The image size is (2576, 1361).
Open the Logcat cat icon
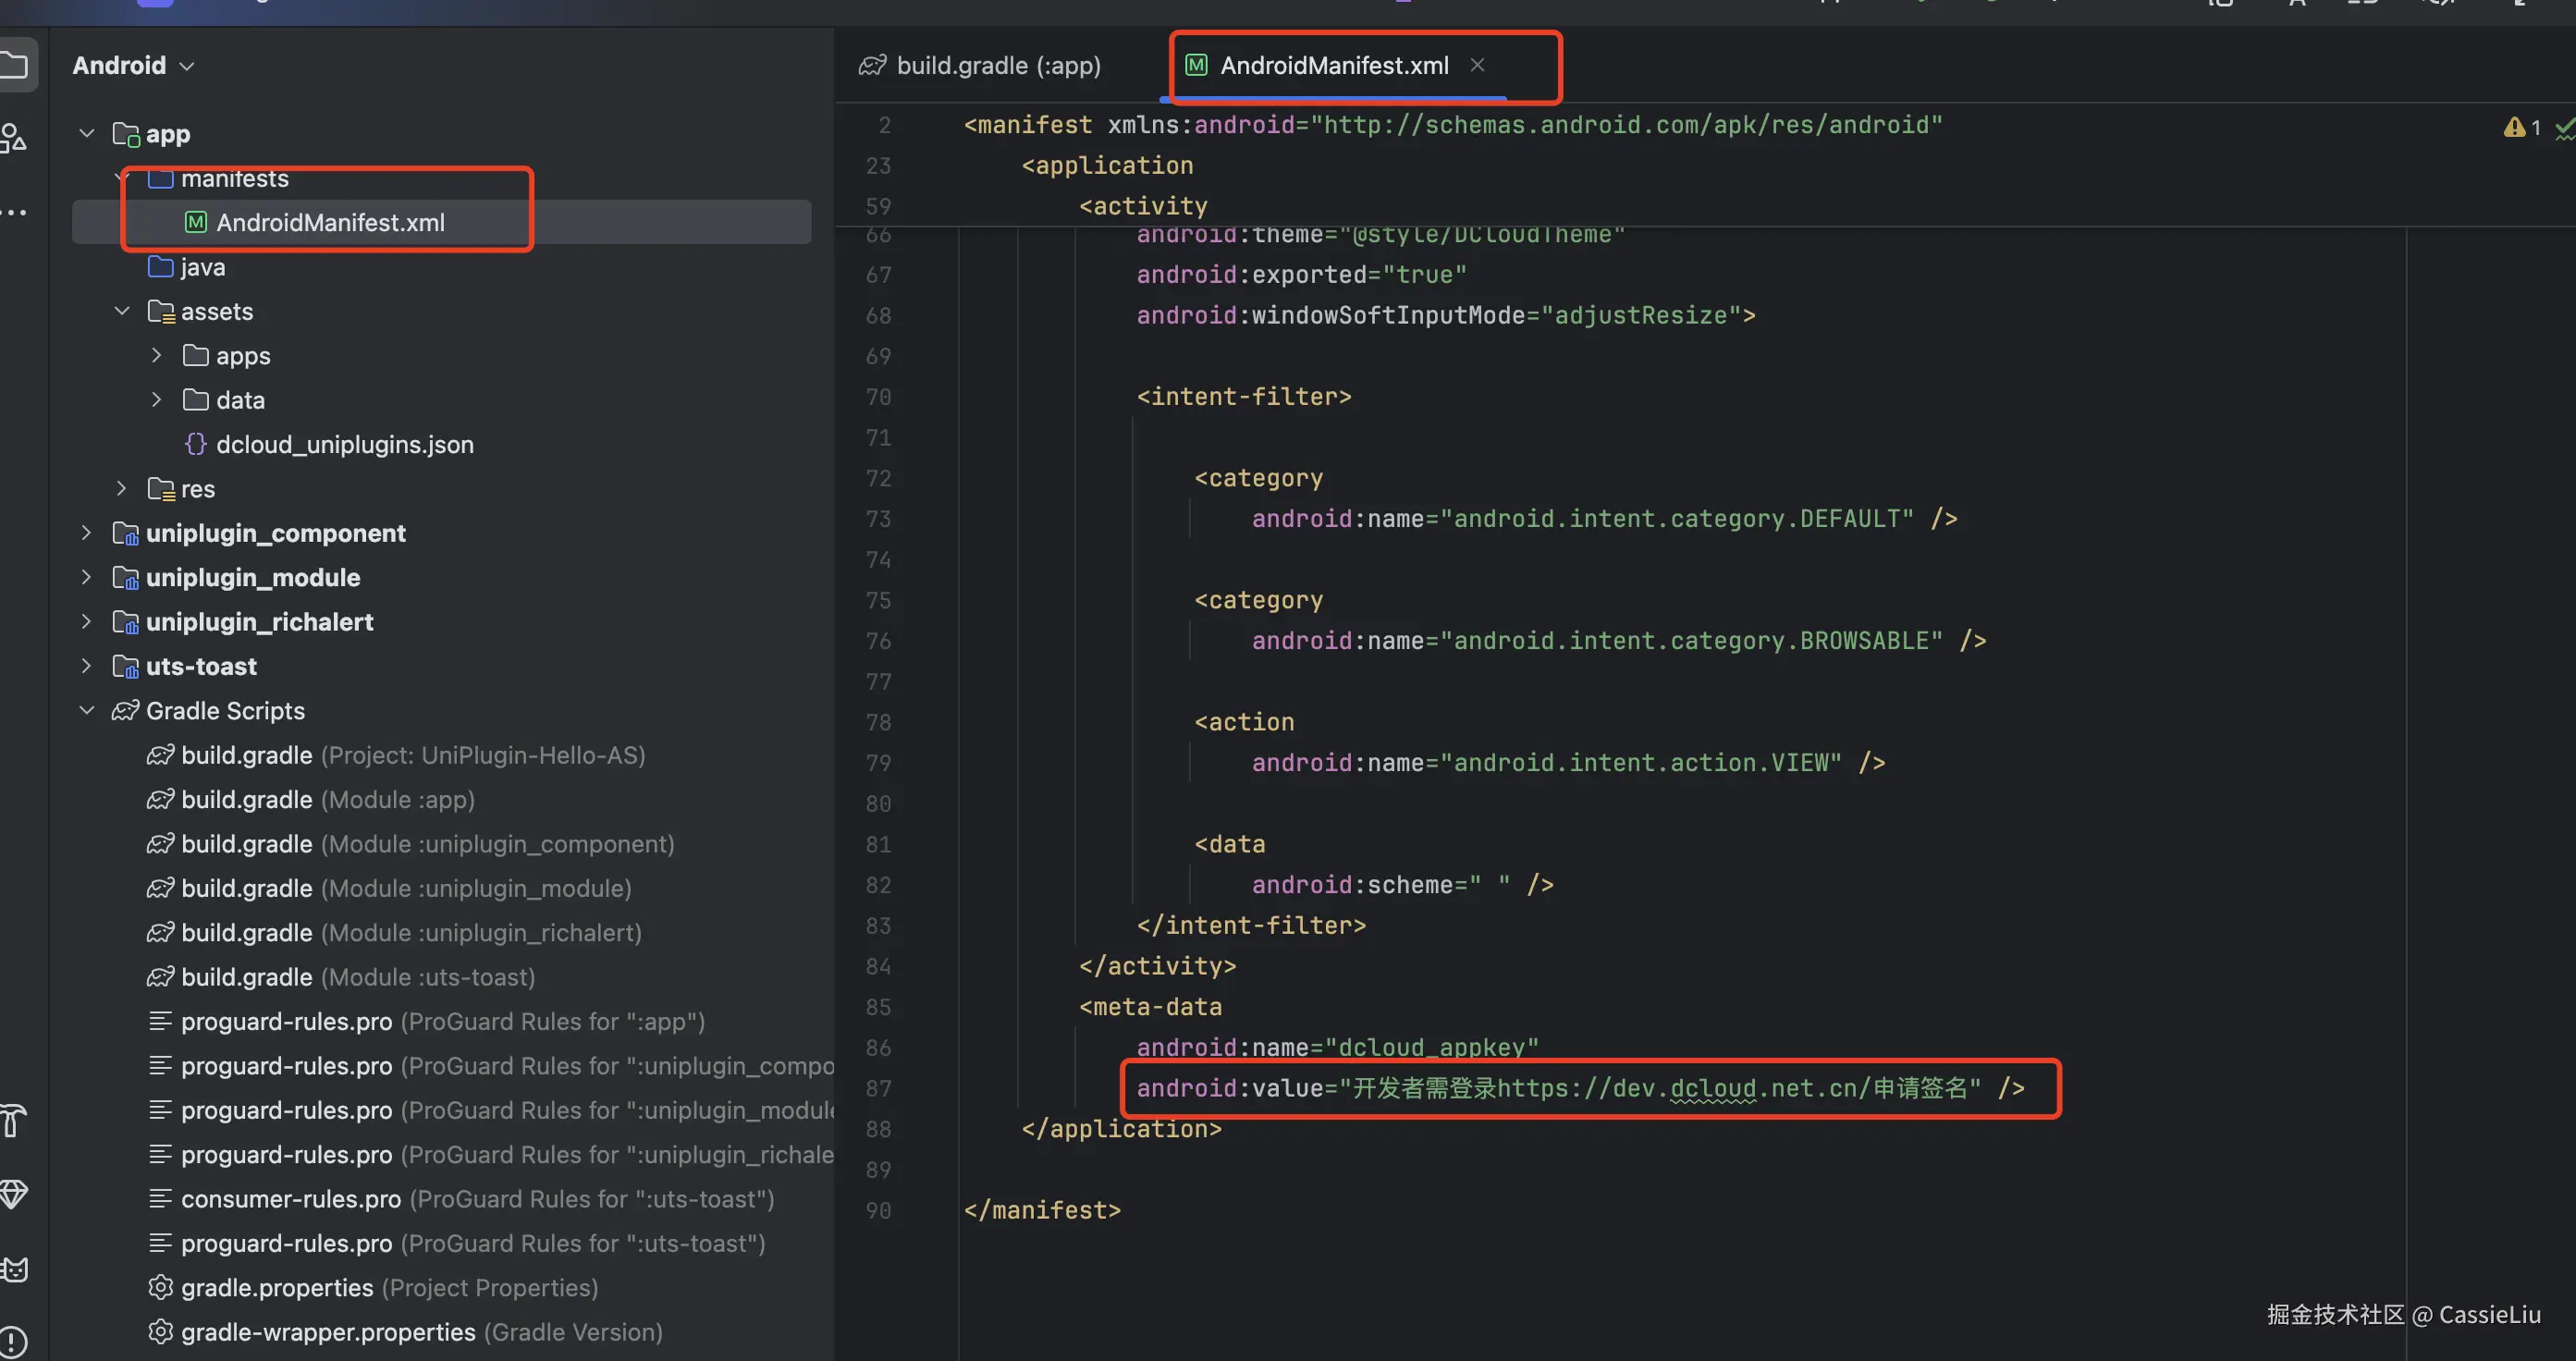pyautogui.click(x=14, y=1269)
